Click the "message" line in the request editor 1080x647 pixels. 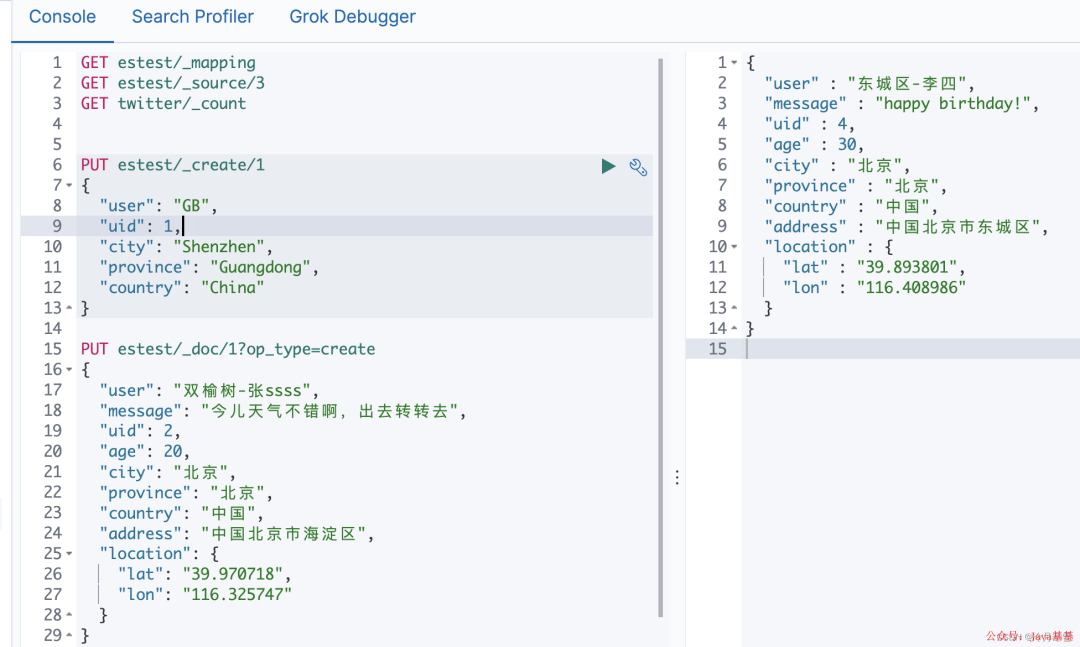(x=283, y=411)
